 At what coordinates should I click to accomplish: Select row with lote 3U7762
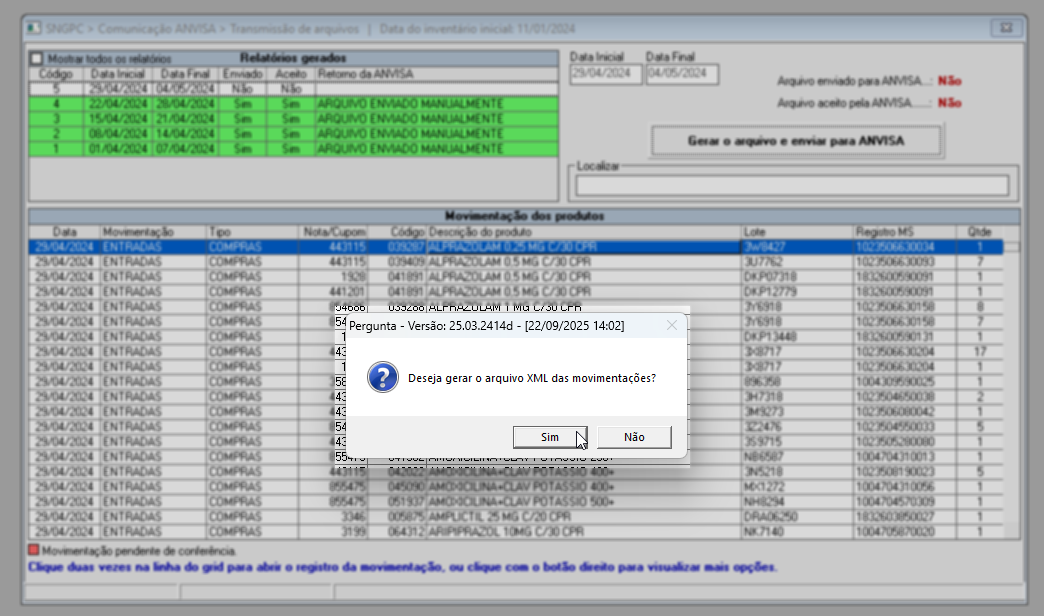point(516,262)
